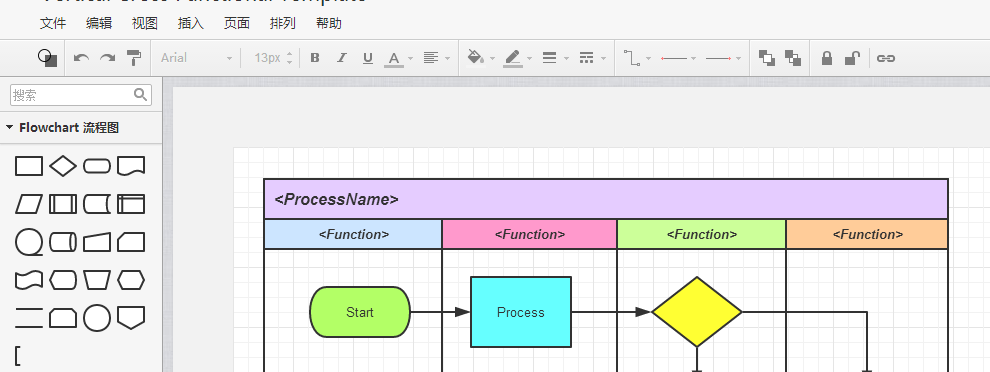Click the shape style theme icon

pos(47,57)
